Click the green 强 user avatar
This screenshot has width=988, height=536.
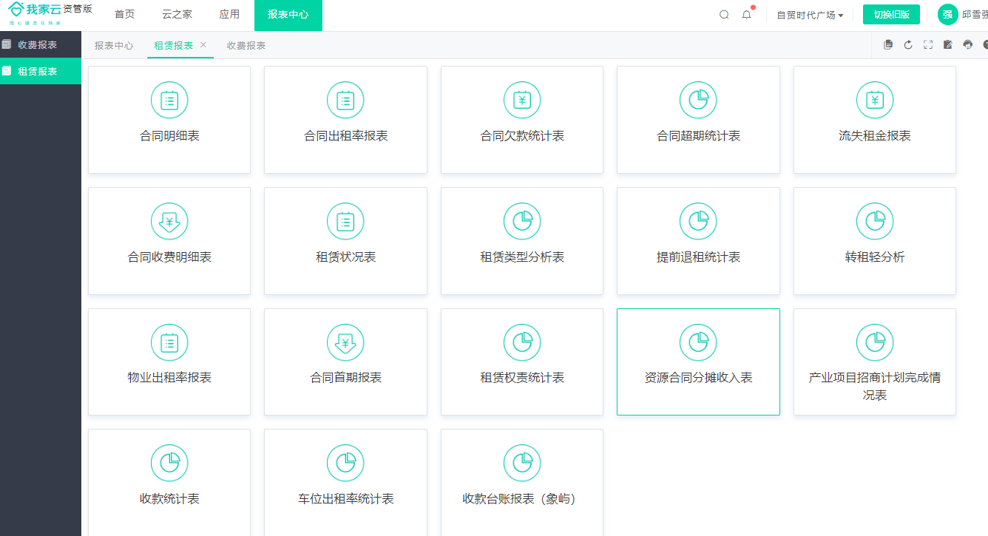[x=948, y=14]
